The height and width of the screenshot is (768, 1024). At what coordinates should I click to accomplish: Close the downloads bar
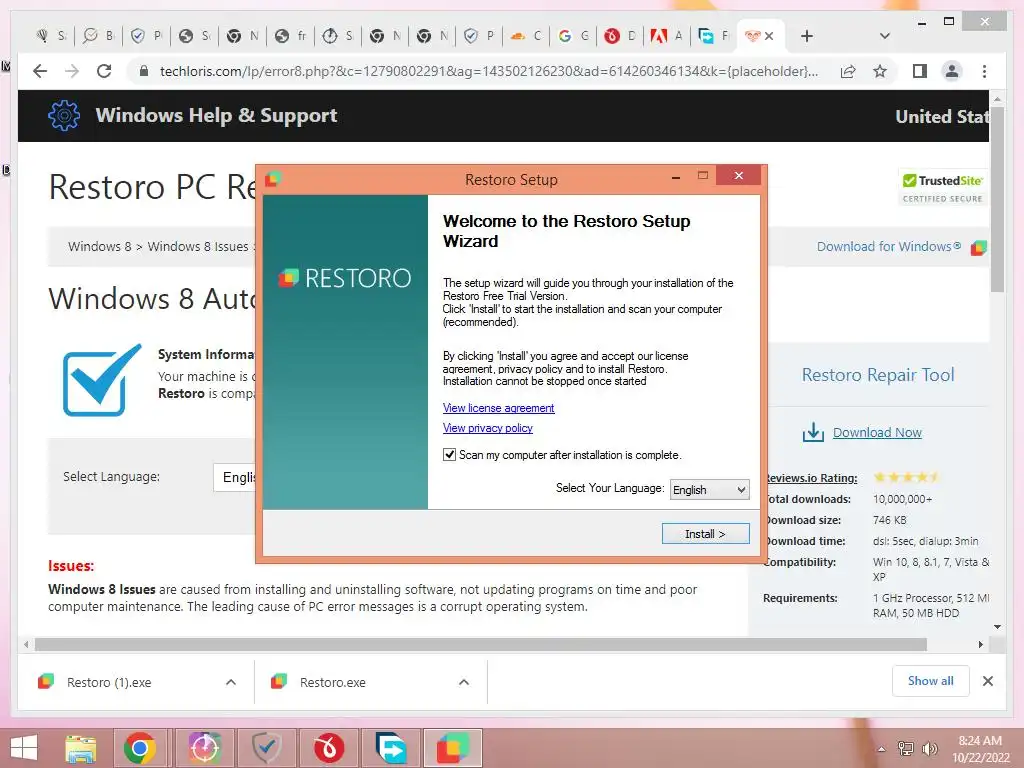pos(988,681)
